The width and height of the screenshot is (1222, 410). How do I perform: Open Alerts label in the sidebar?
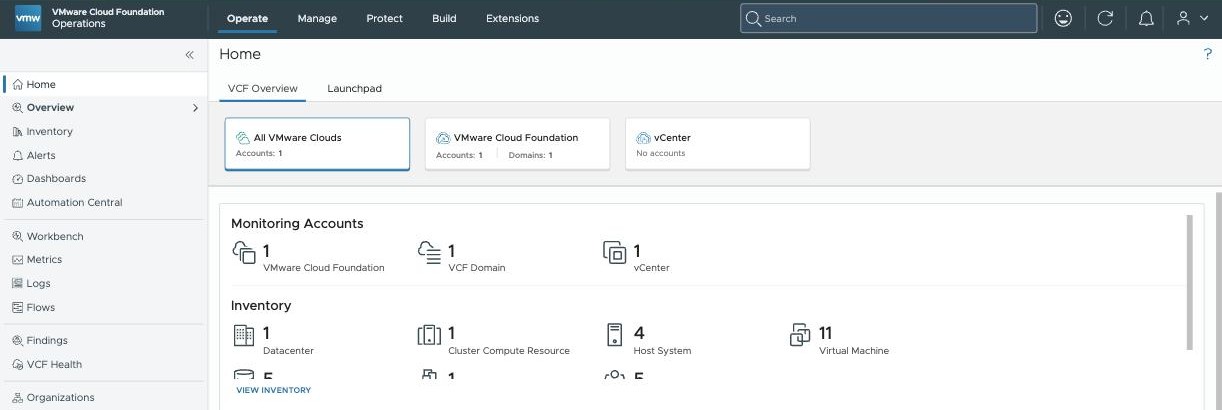tap(41, 156)
